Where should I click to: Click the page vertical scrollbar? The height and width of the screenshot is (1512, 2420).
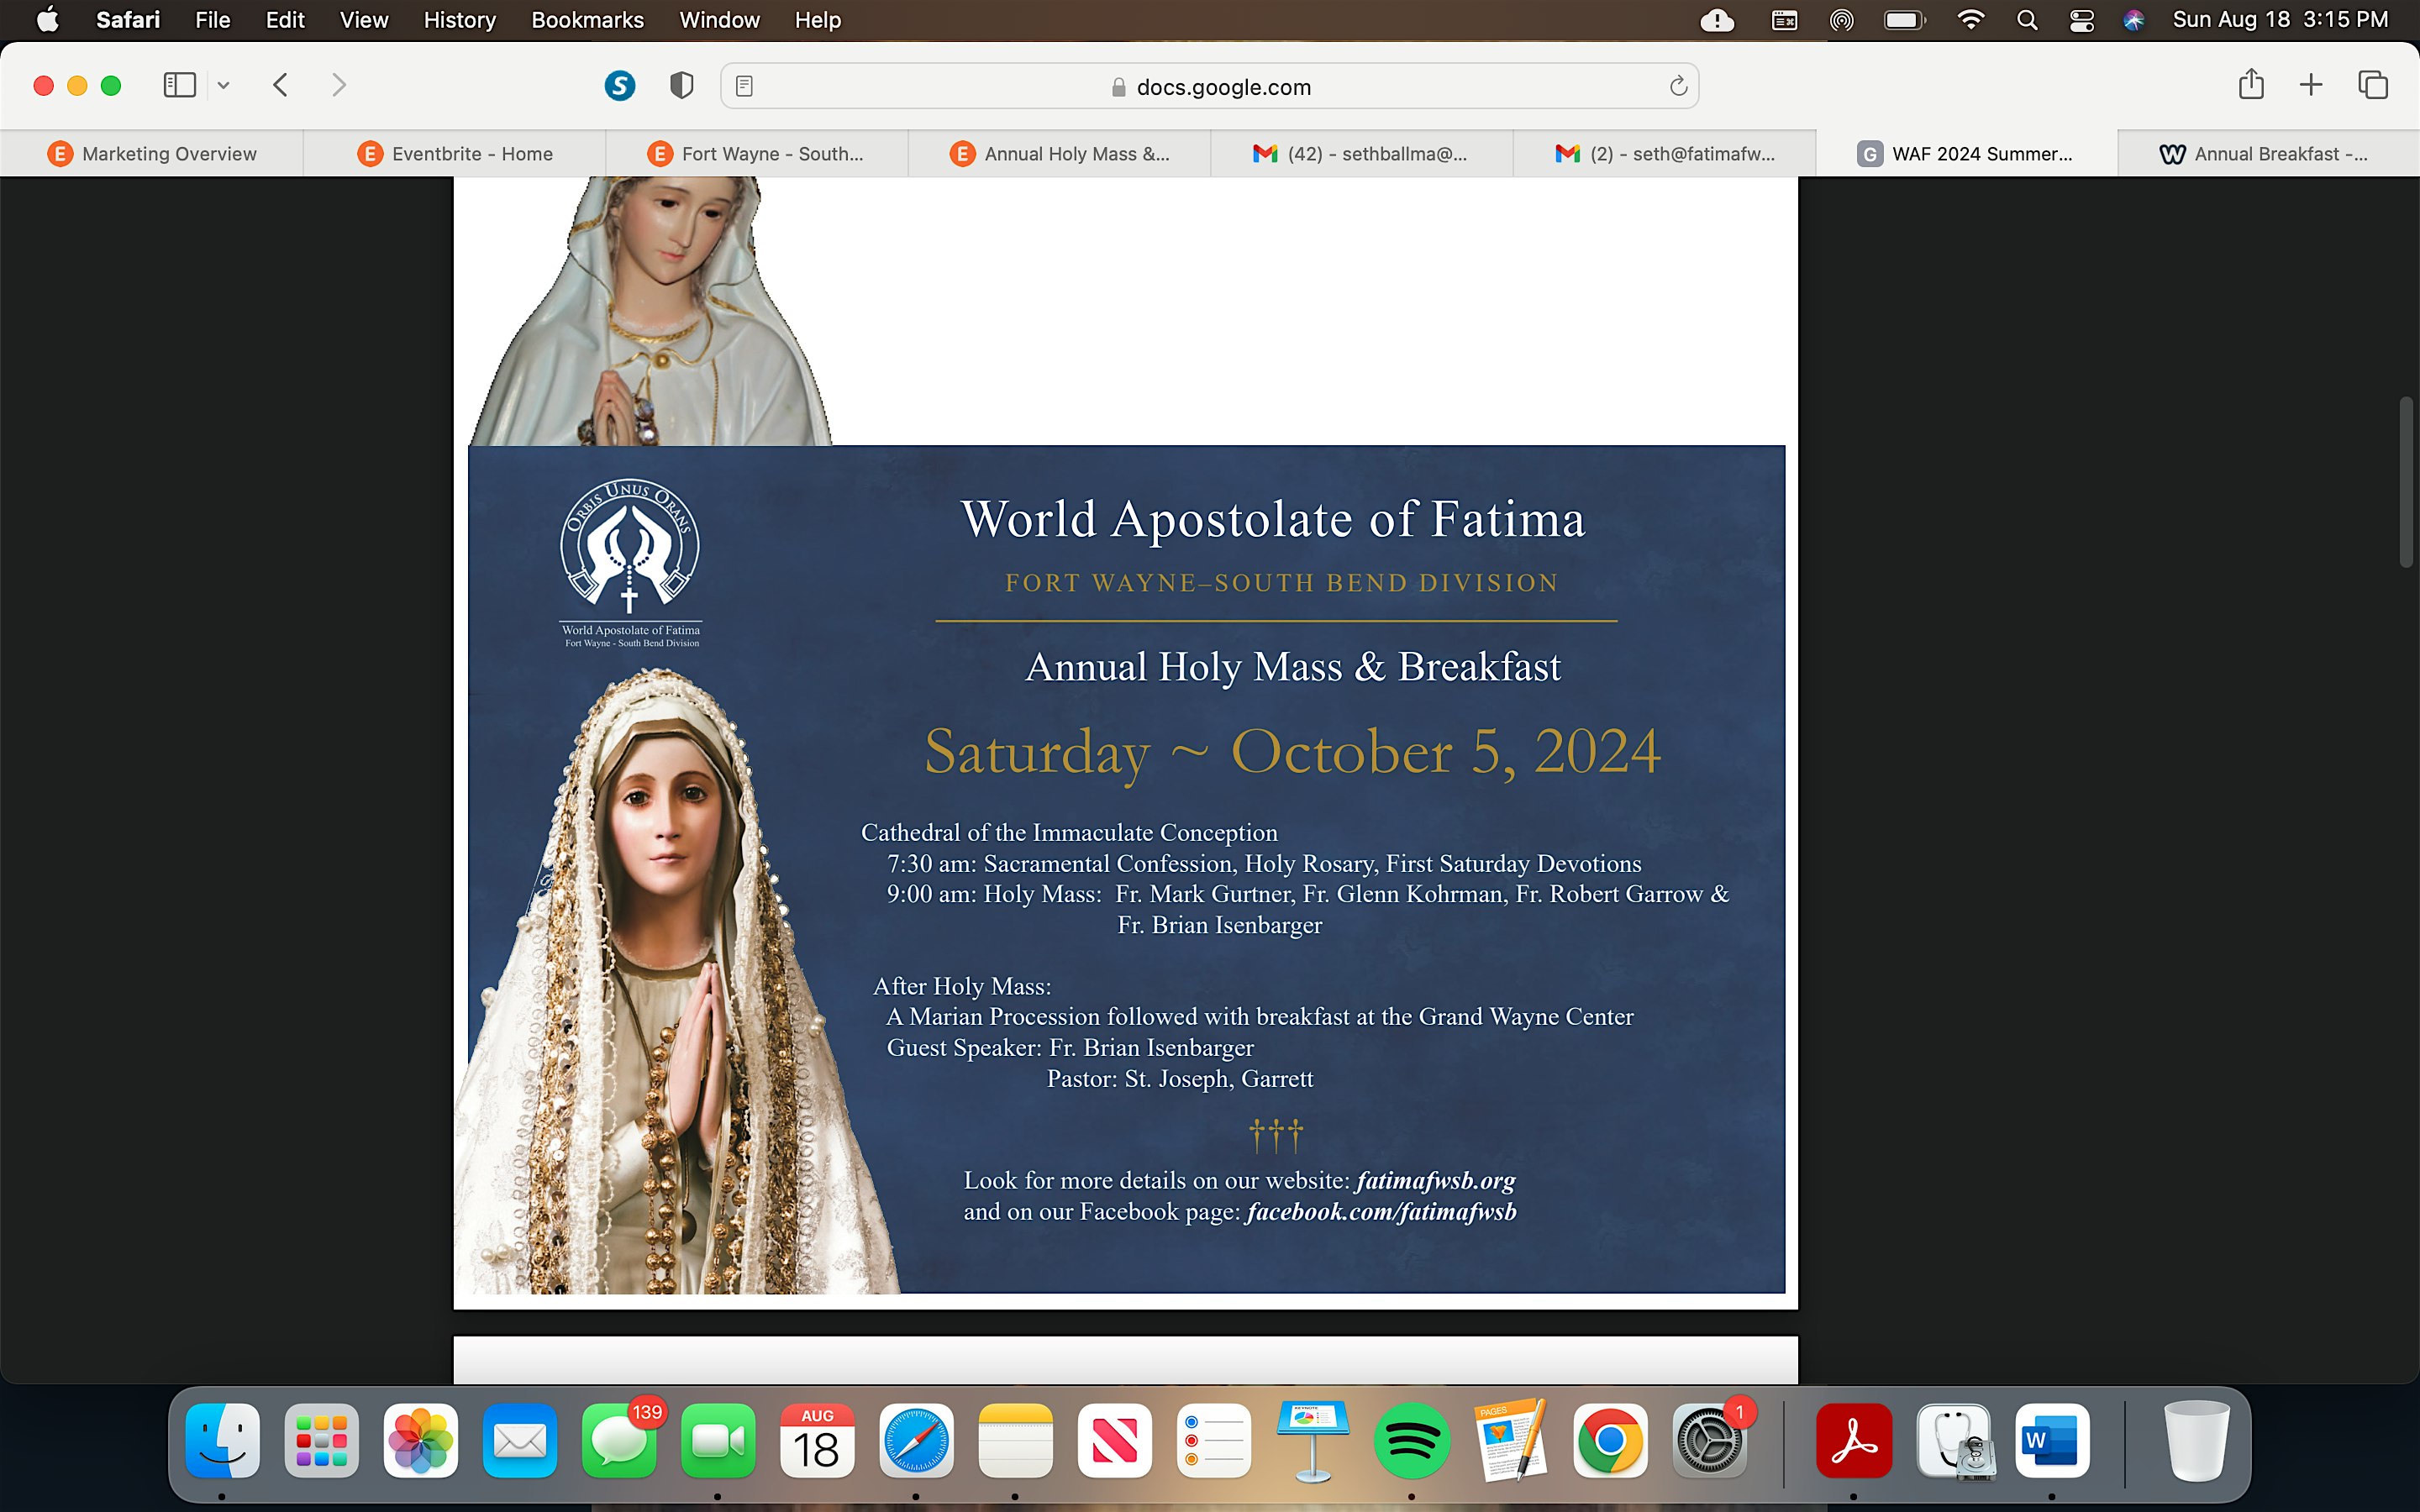point(2407,482)
